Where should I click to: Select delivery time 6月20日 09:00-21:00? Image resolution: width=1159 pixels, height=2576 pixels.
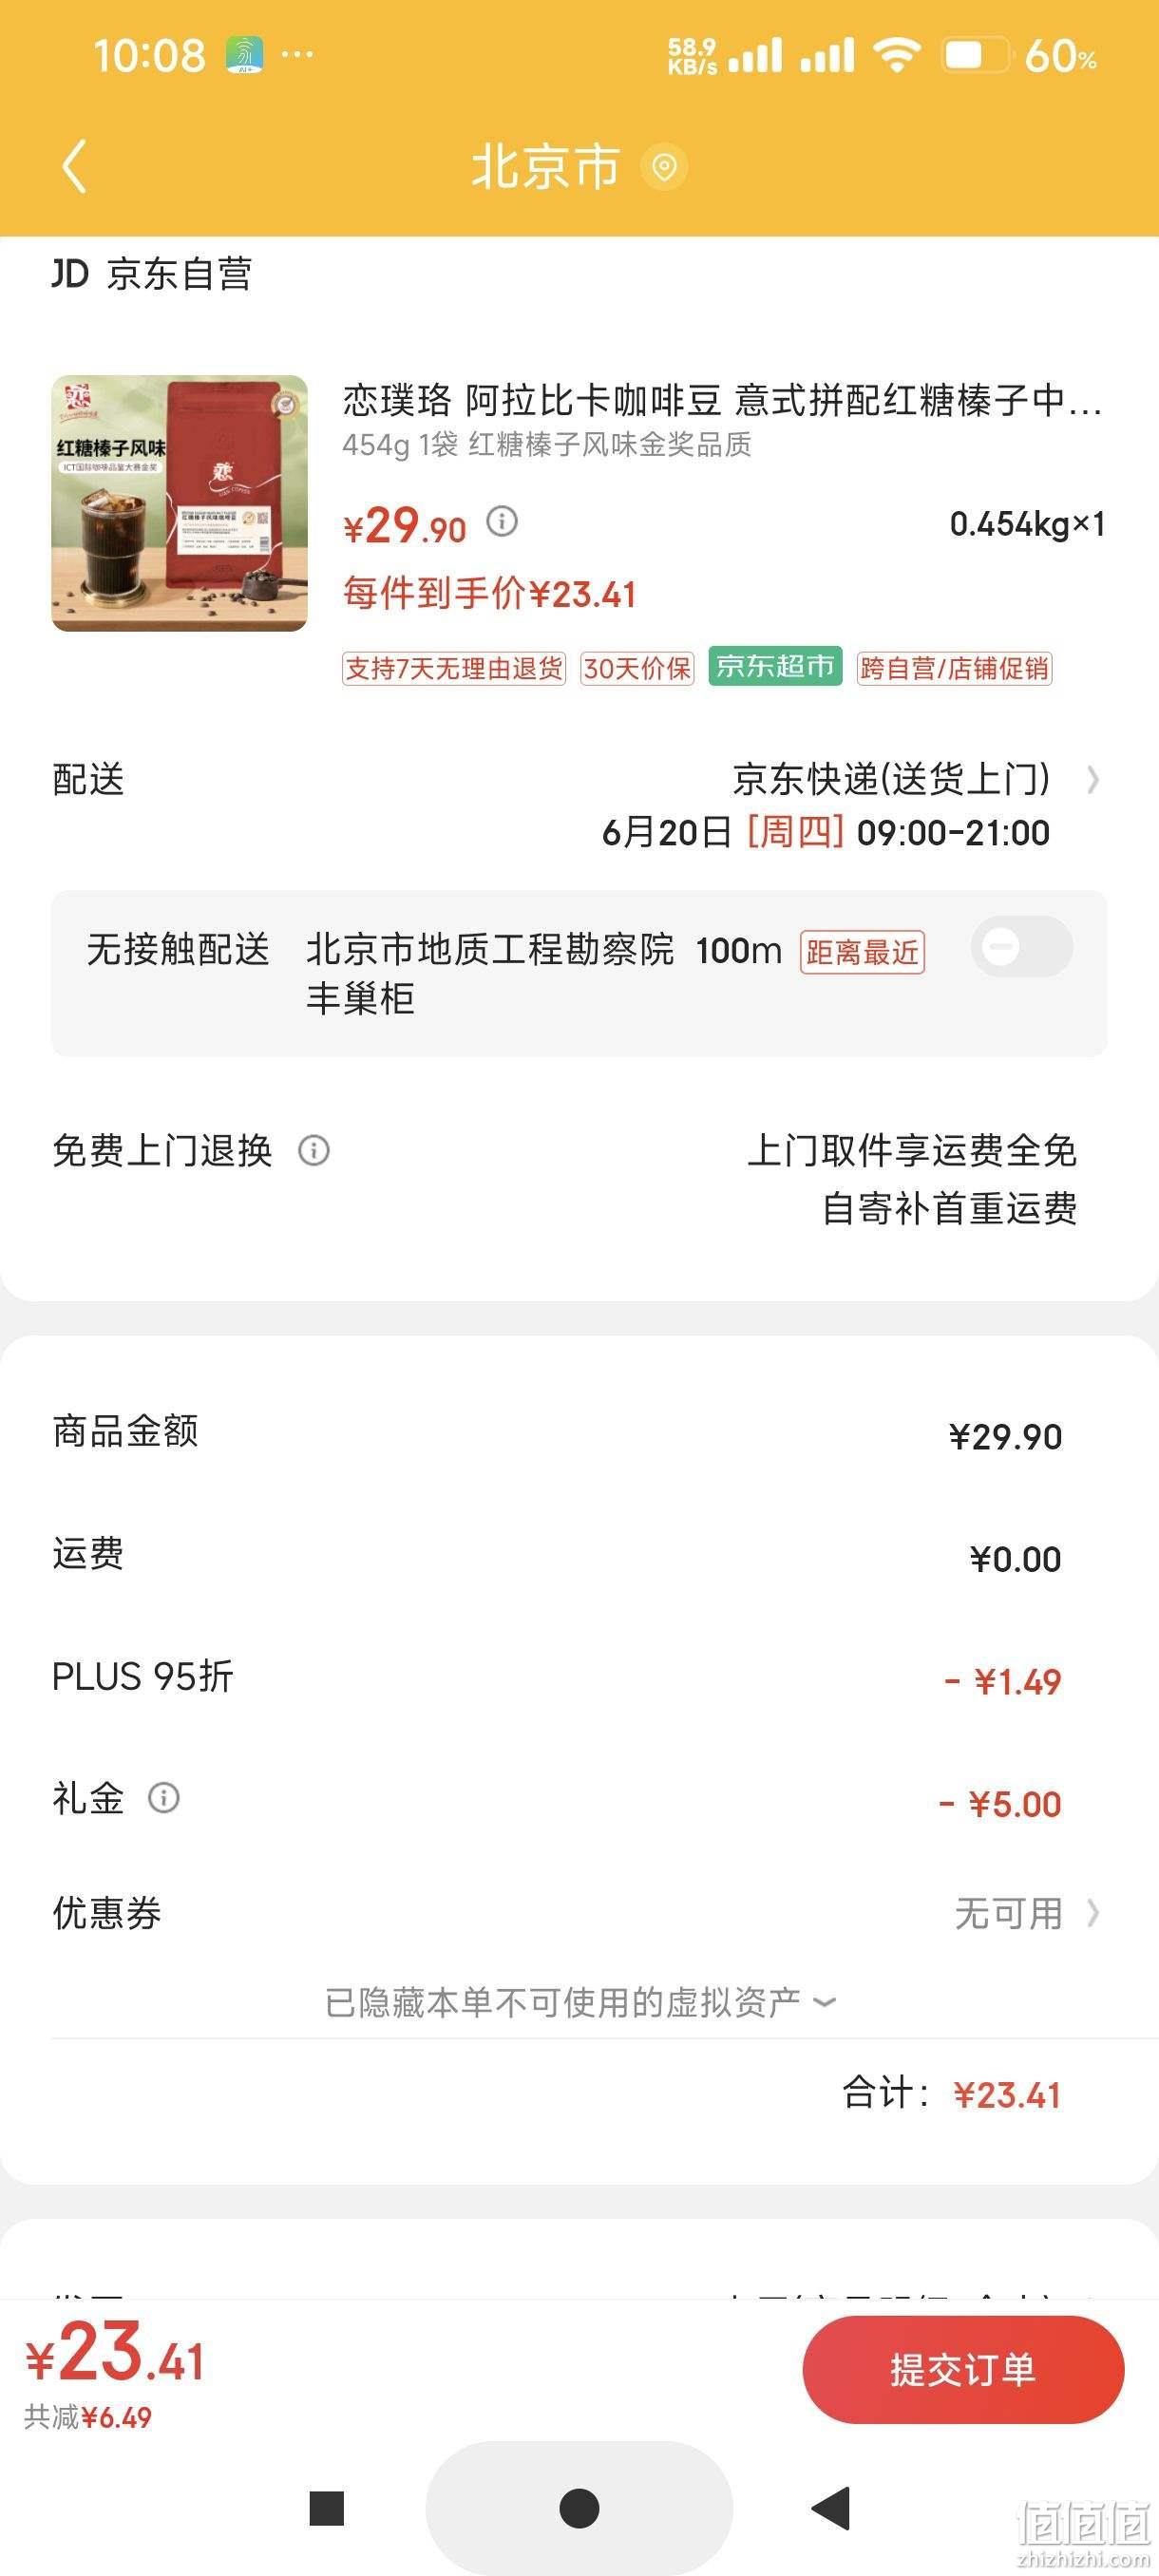point(825,832)
